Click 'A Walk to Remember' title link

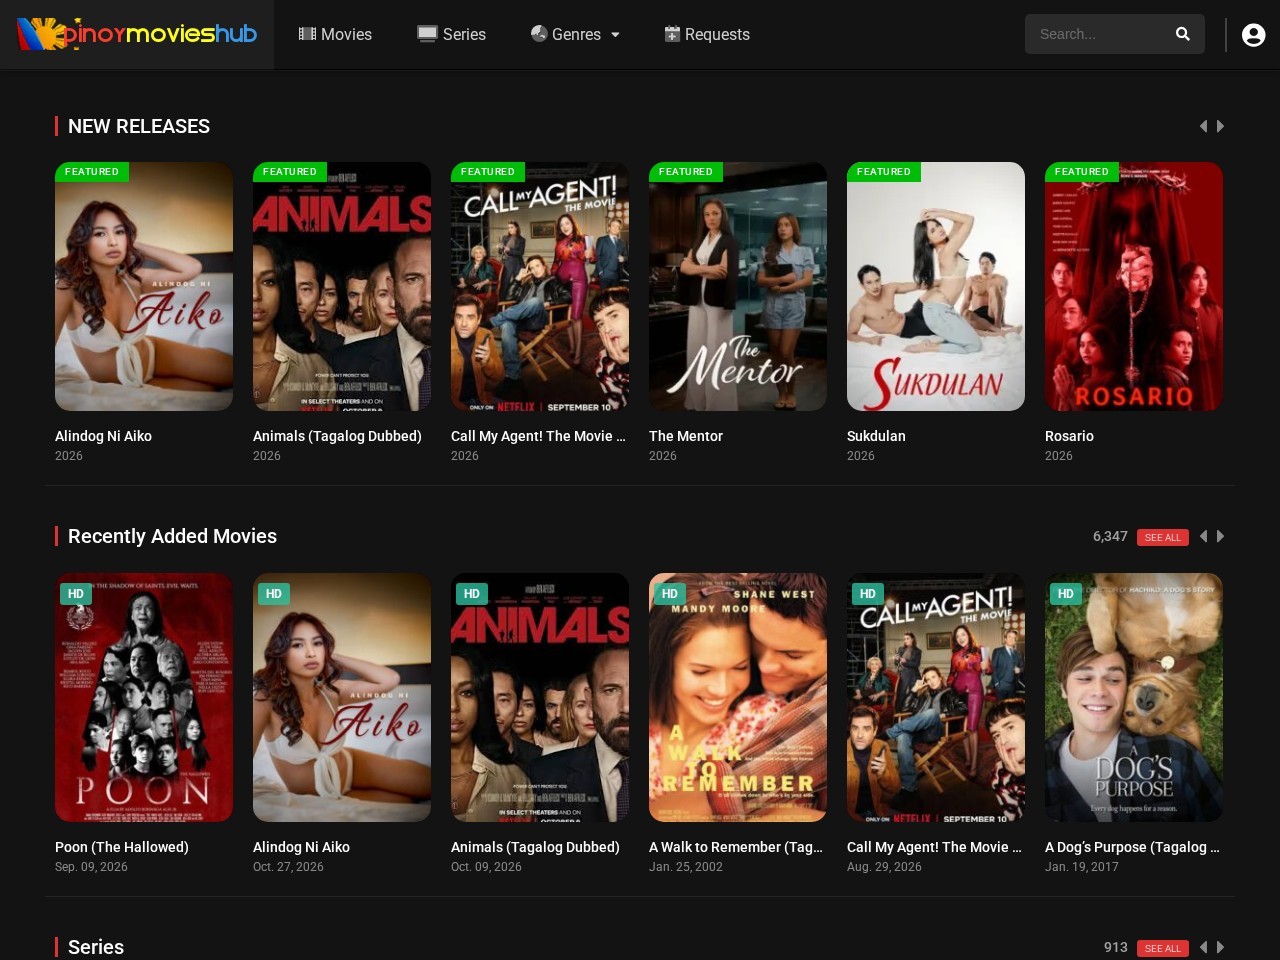click(x=736, y=847)
